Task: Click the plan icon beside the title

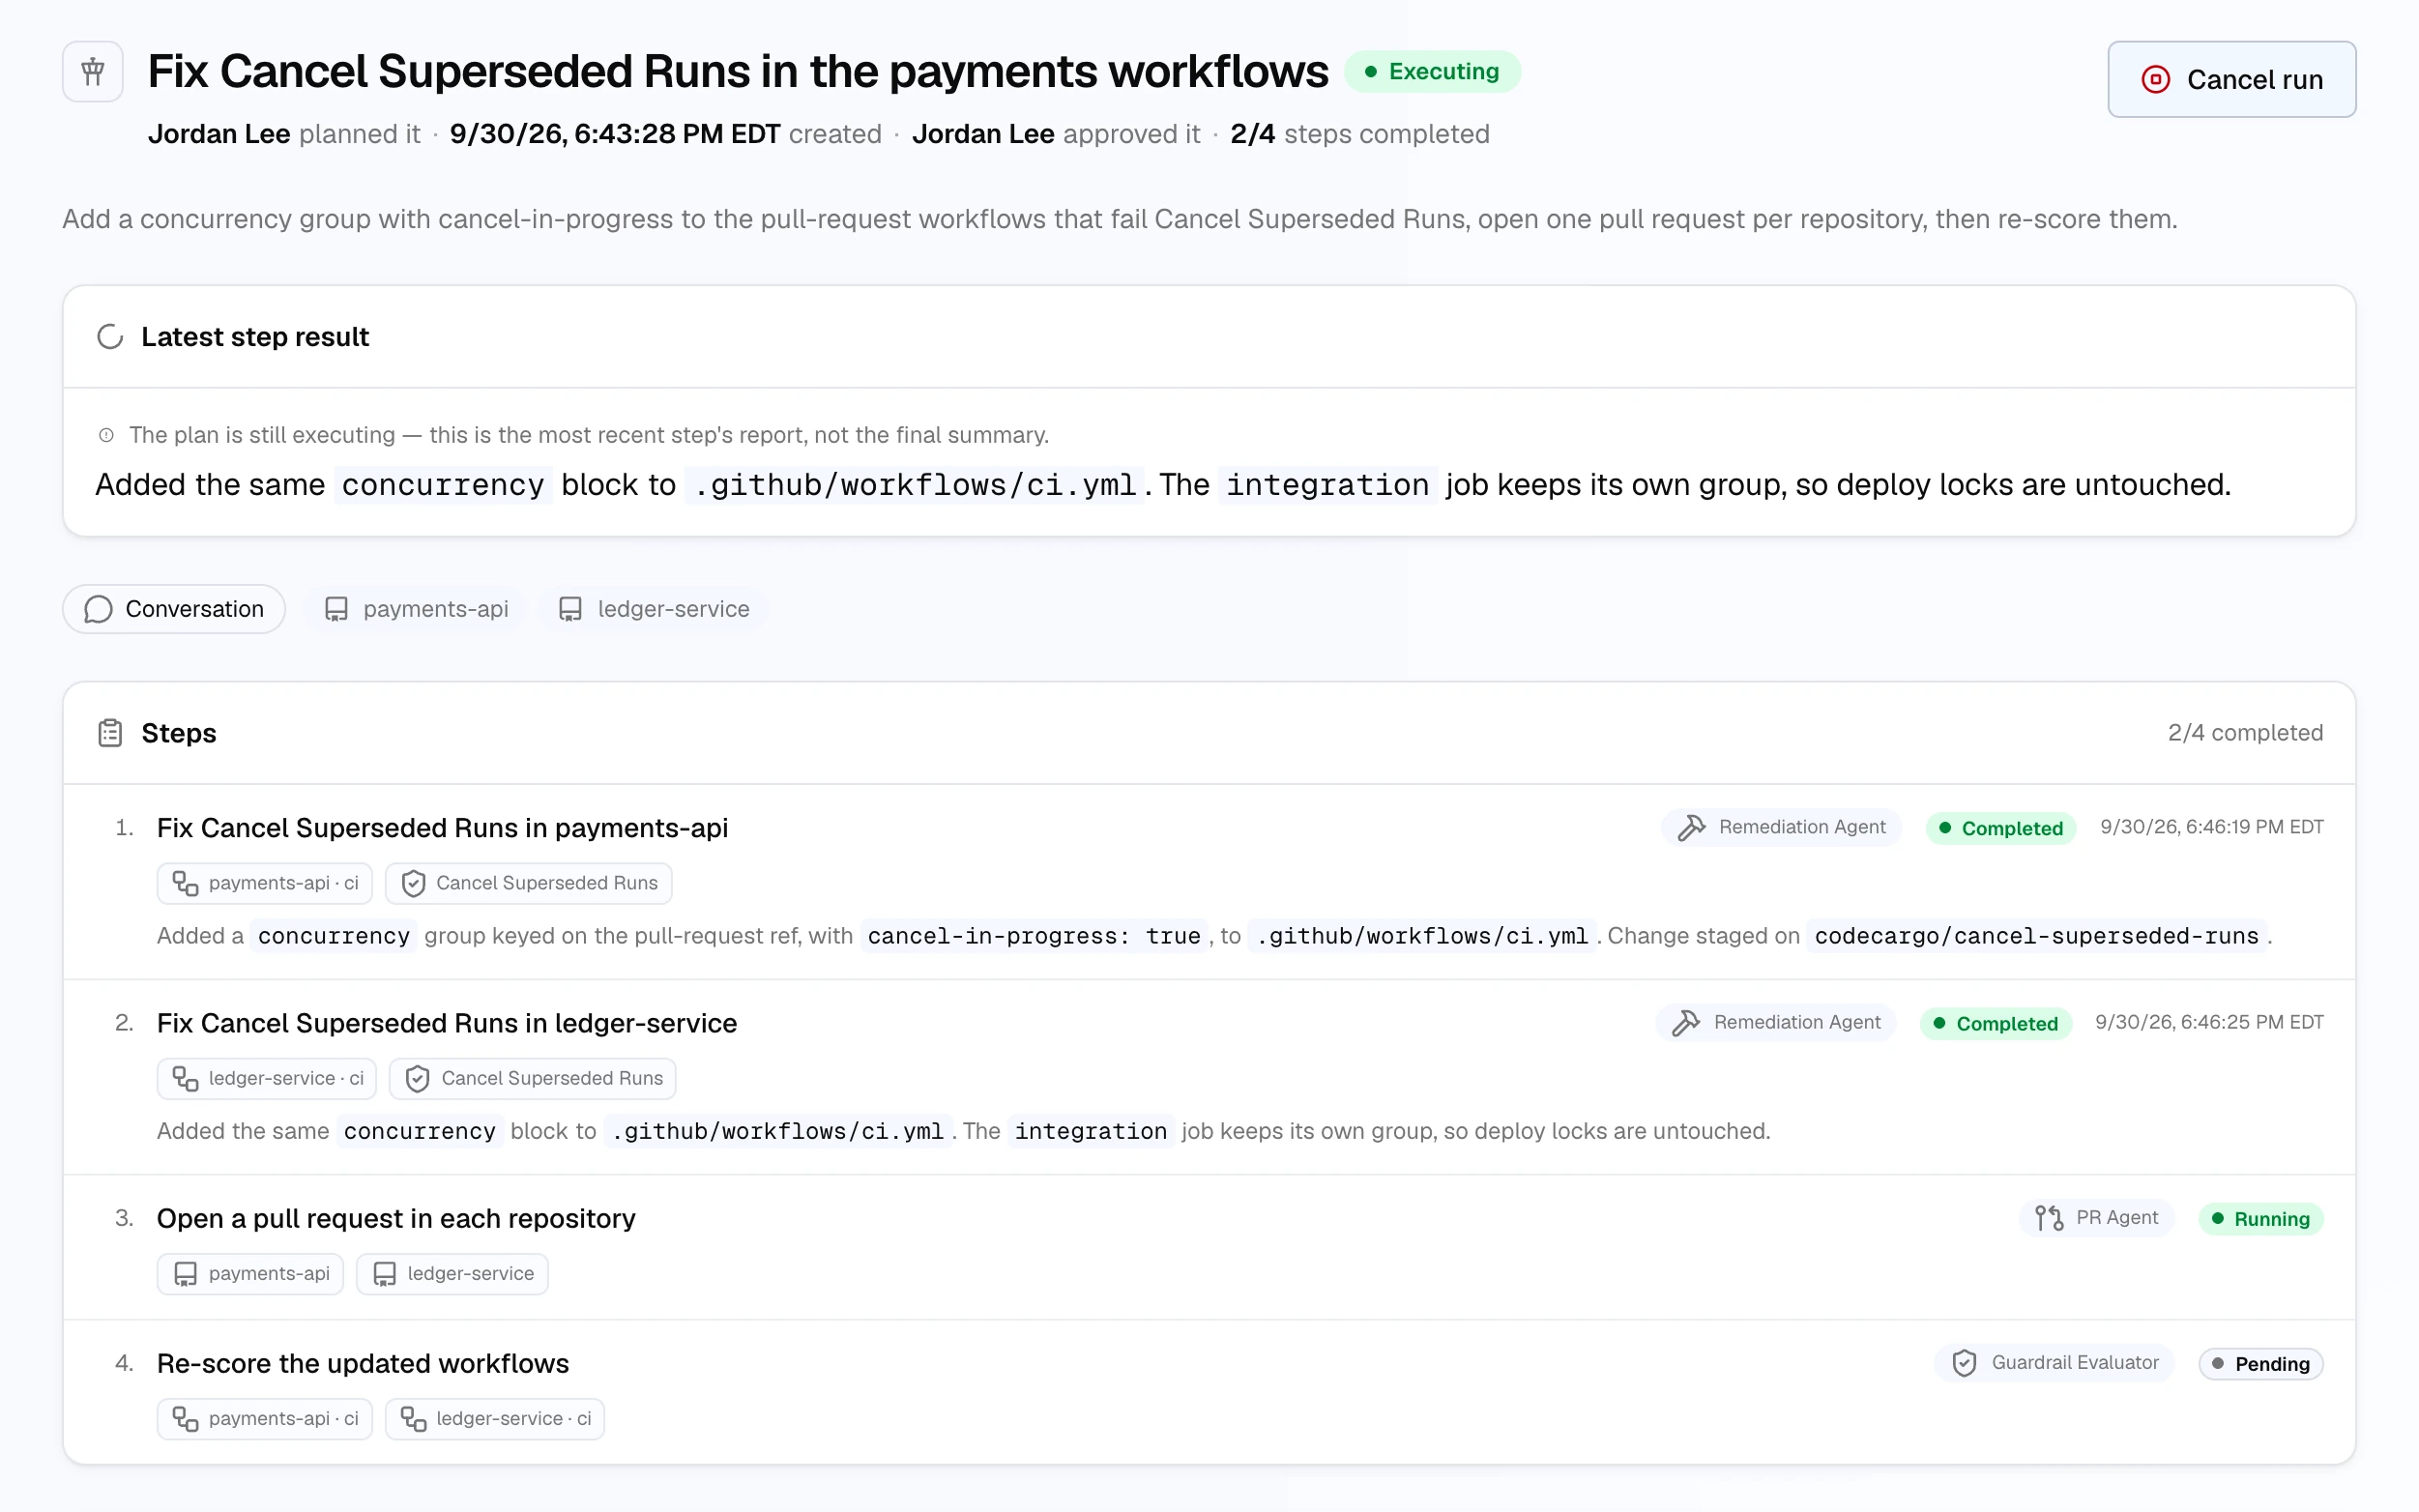Action: tap(93, 72)
